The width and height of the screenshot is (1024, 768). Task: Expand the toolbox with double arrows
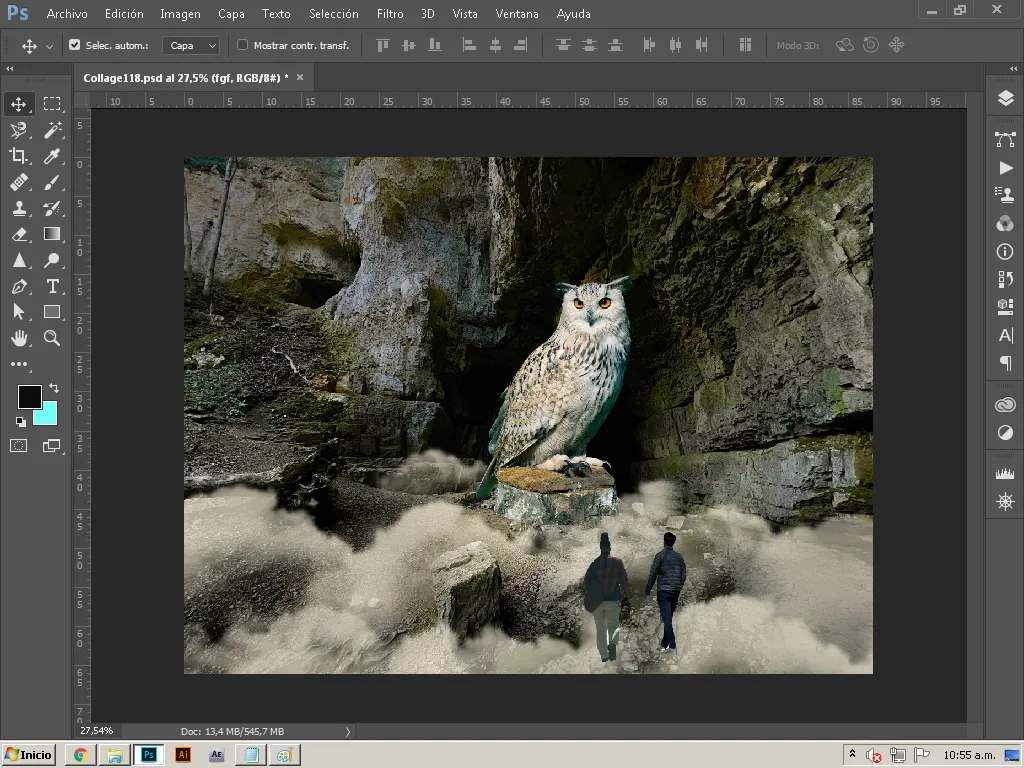pyautogui.click(x=10, y=68)
